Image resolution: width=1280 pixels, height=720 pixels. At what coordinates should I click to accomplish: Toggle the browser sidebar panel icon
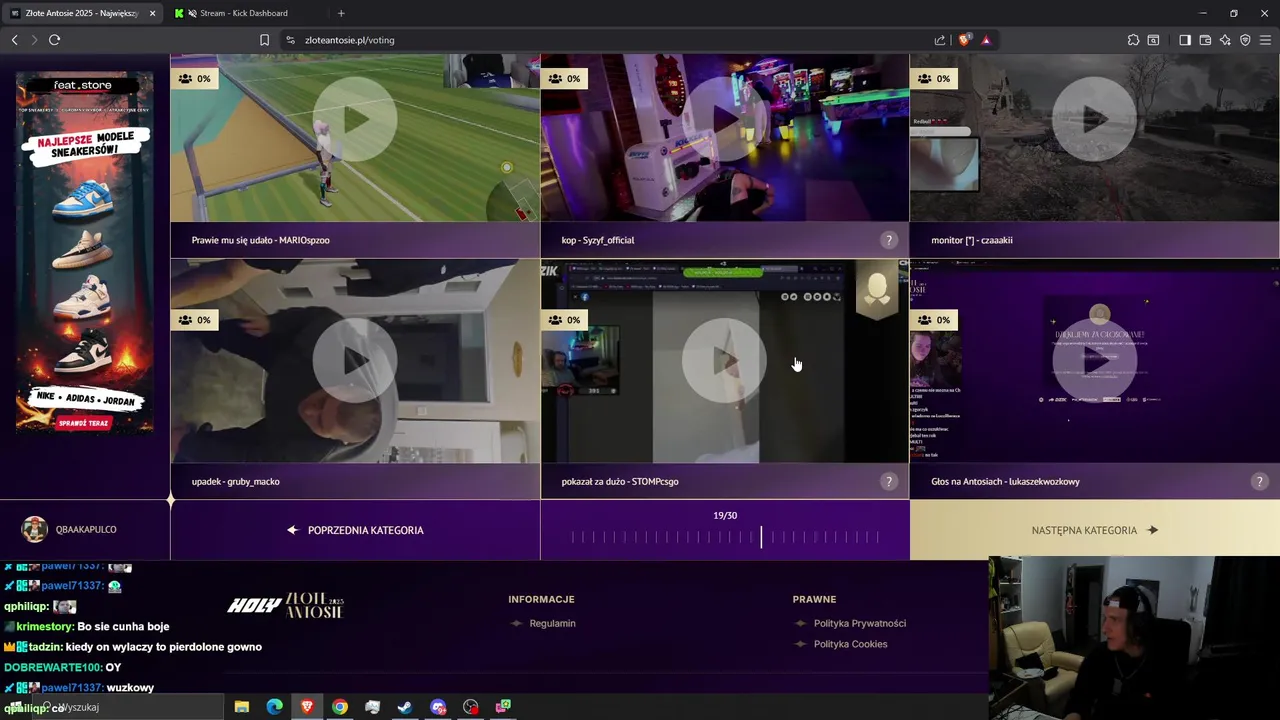click(1185, 40)
